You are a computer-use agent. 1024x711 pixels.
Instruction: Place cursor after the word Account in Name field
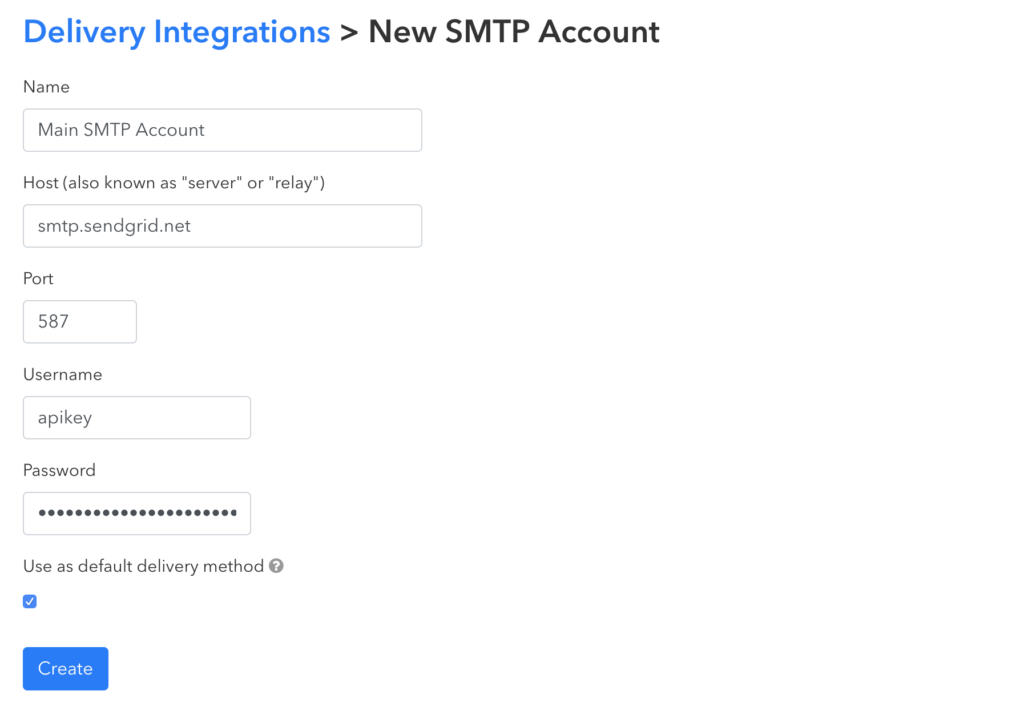(x=206, y=130)
